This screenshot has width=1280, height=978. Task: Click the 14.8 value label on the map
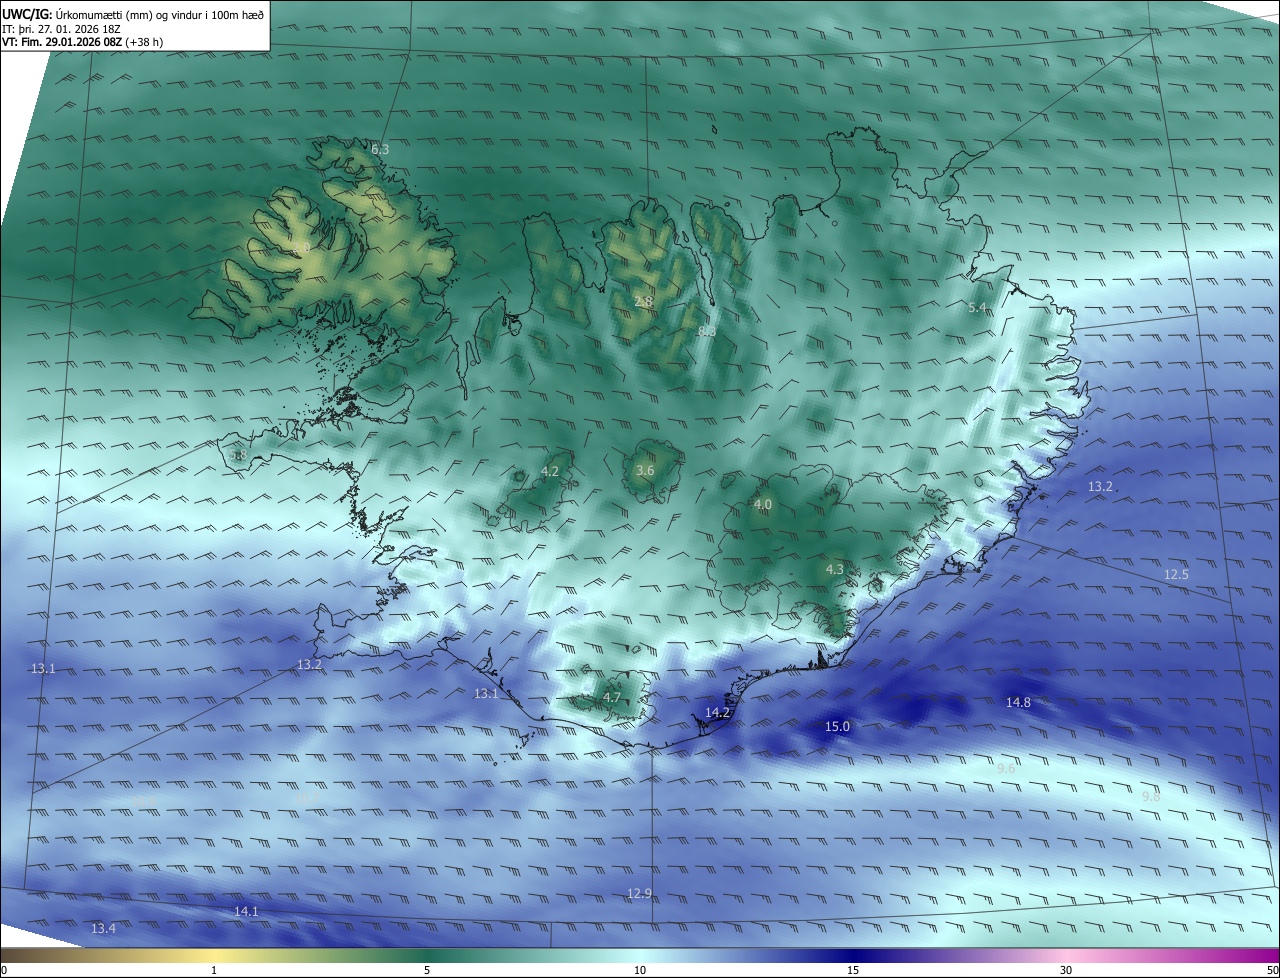coord(1018,702)
